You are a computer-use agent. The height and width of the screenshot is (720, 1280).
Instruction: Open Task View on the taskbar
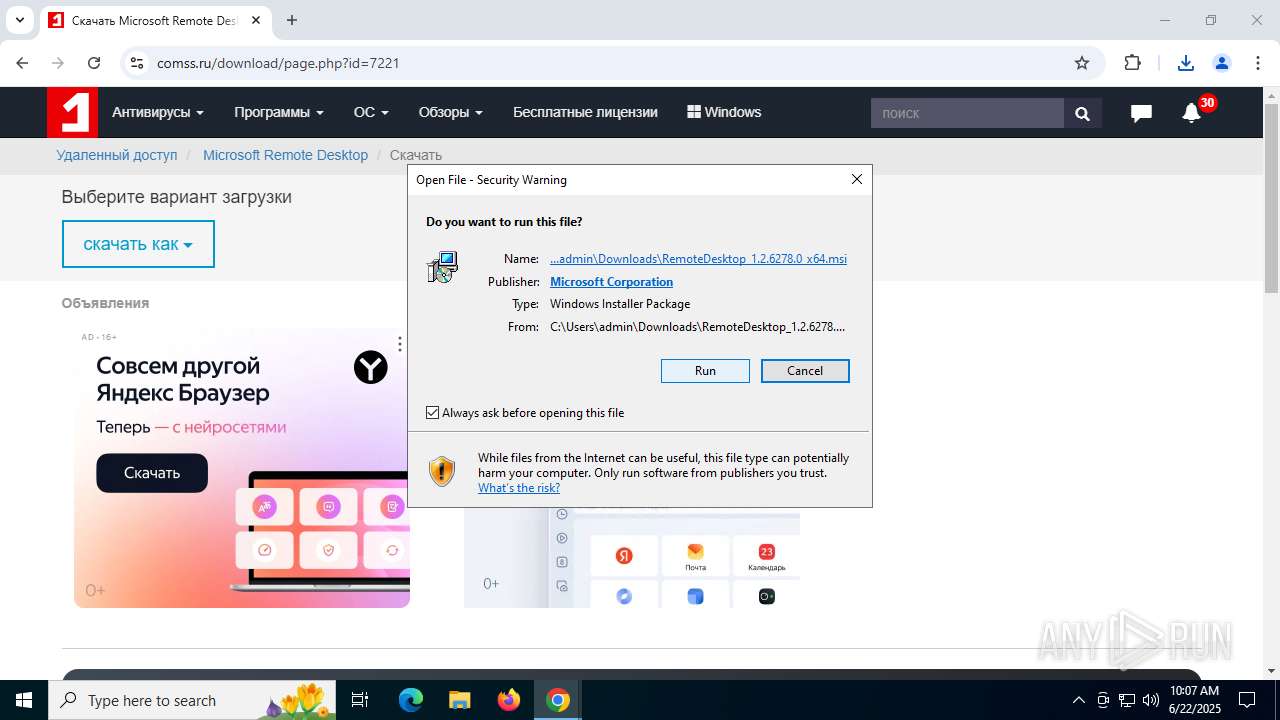click(360, 700)
